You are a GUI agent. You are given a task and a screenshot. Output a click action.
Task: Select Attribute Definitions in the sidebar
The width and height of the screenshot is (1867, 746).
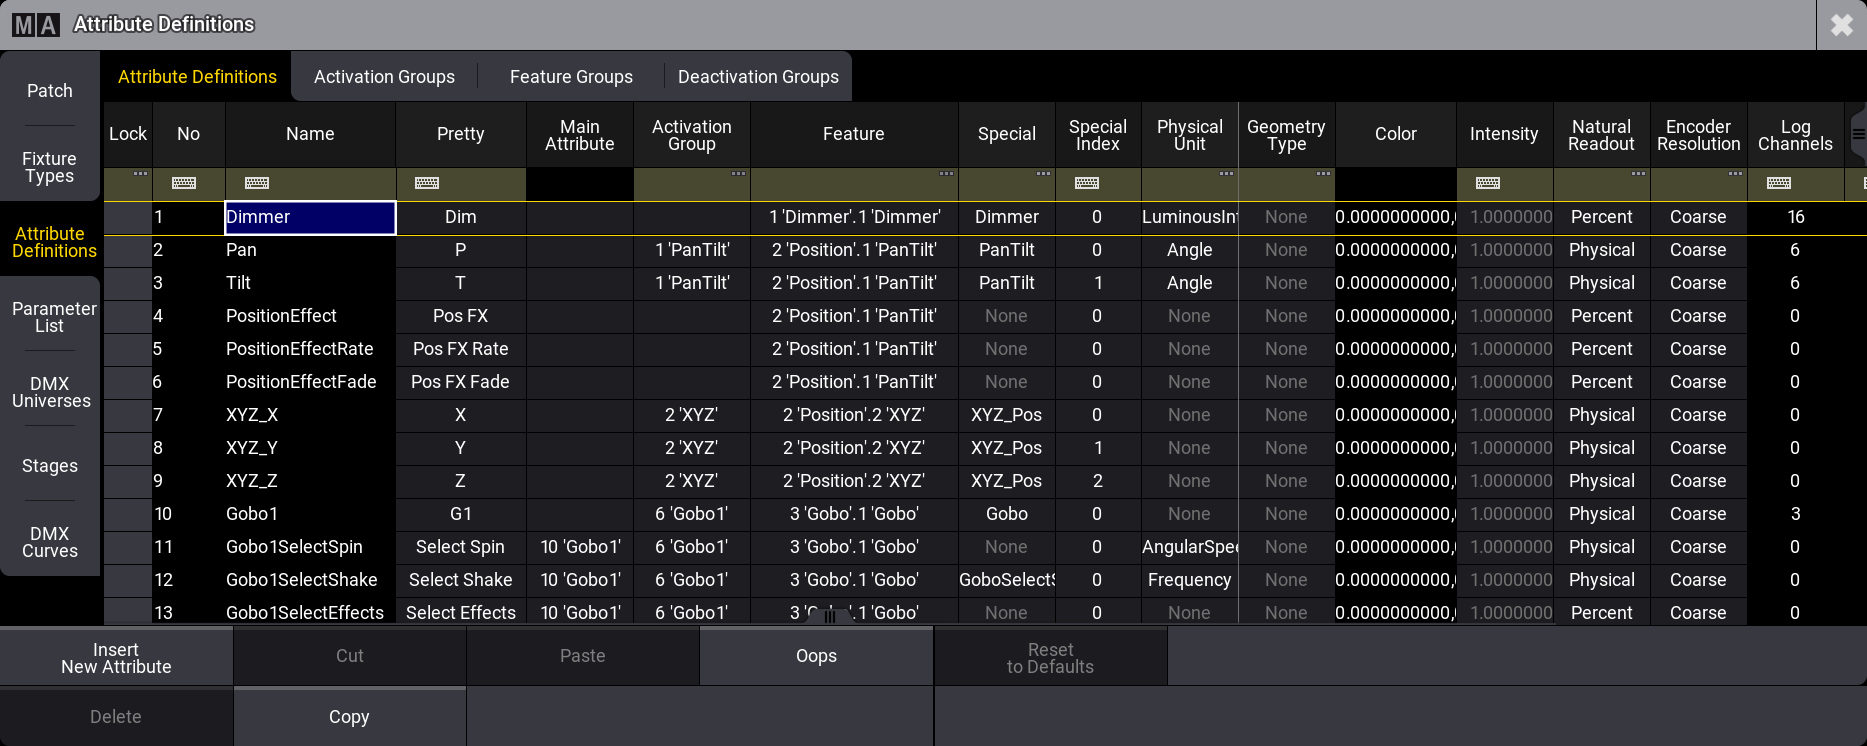coord(50,242)
